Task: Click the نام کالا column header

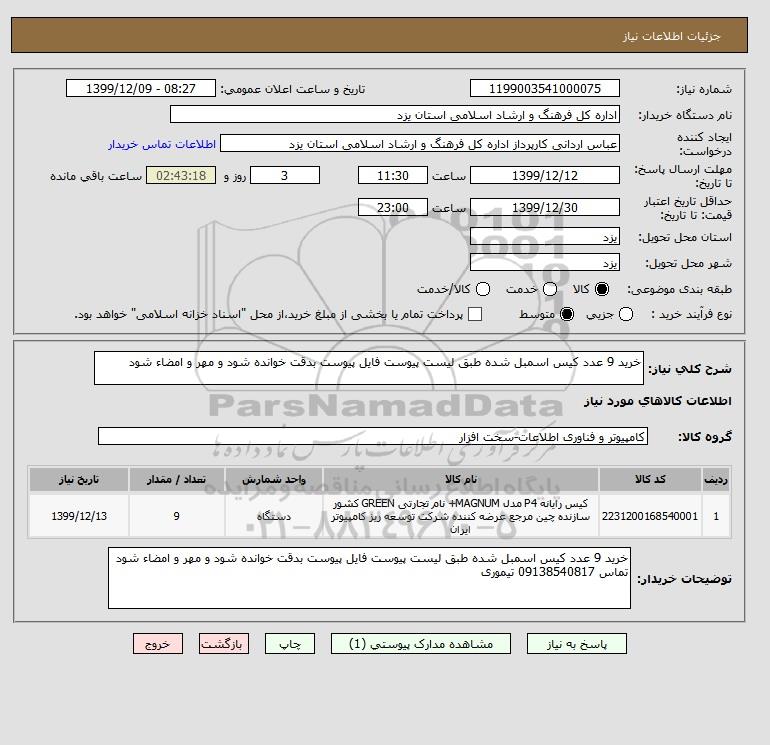Action: (x=461, y=479)
